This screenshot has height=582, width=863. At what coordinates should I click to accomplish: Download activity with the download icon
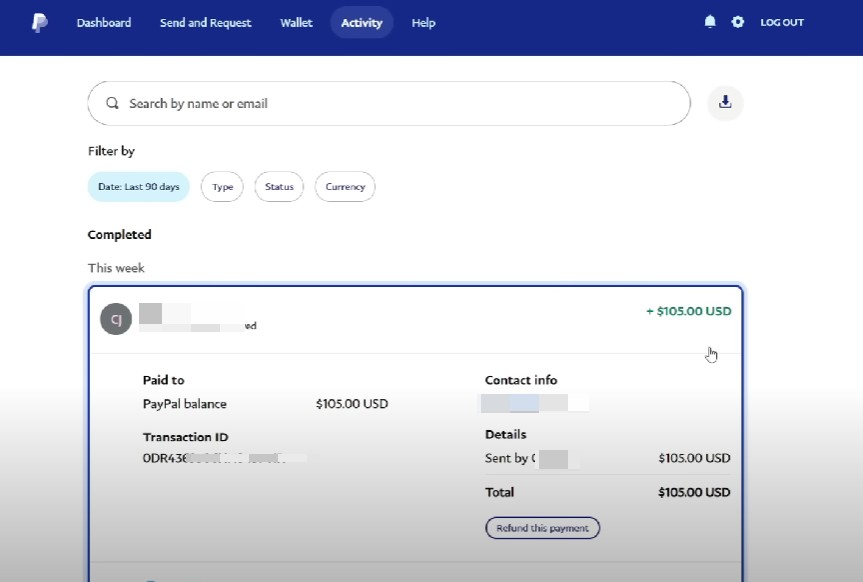point(725,102)
